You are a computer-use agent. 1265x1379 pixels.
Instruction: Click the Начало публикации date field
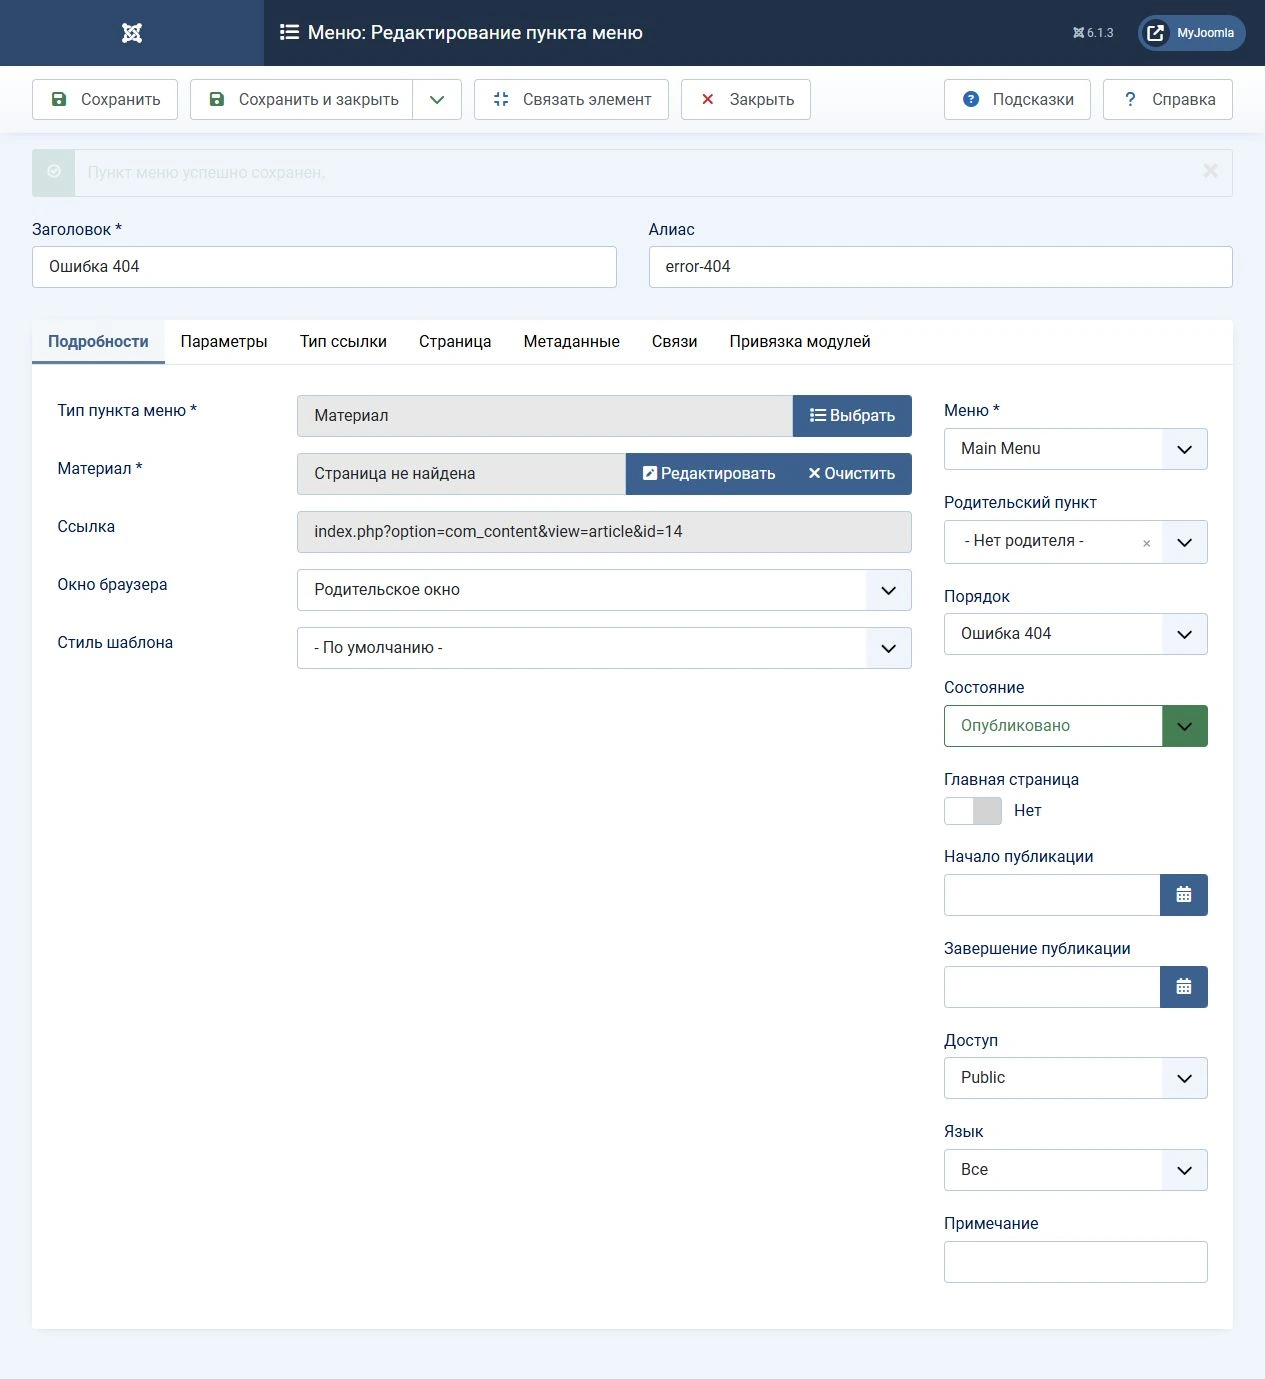click(x=1052, y=895)
